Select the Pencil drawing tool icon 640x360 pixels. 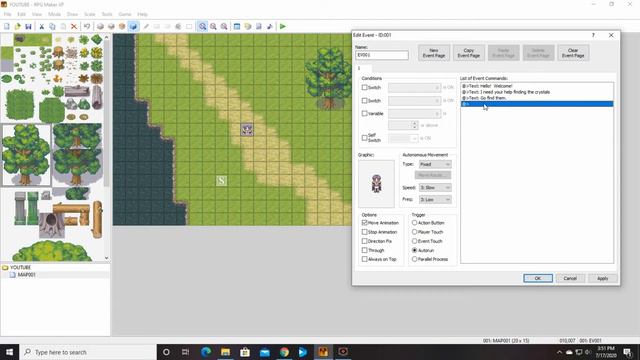(146, 27)
